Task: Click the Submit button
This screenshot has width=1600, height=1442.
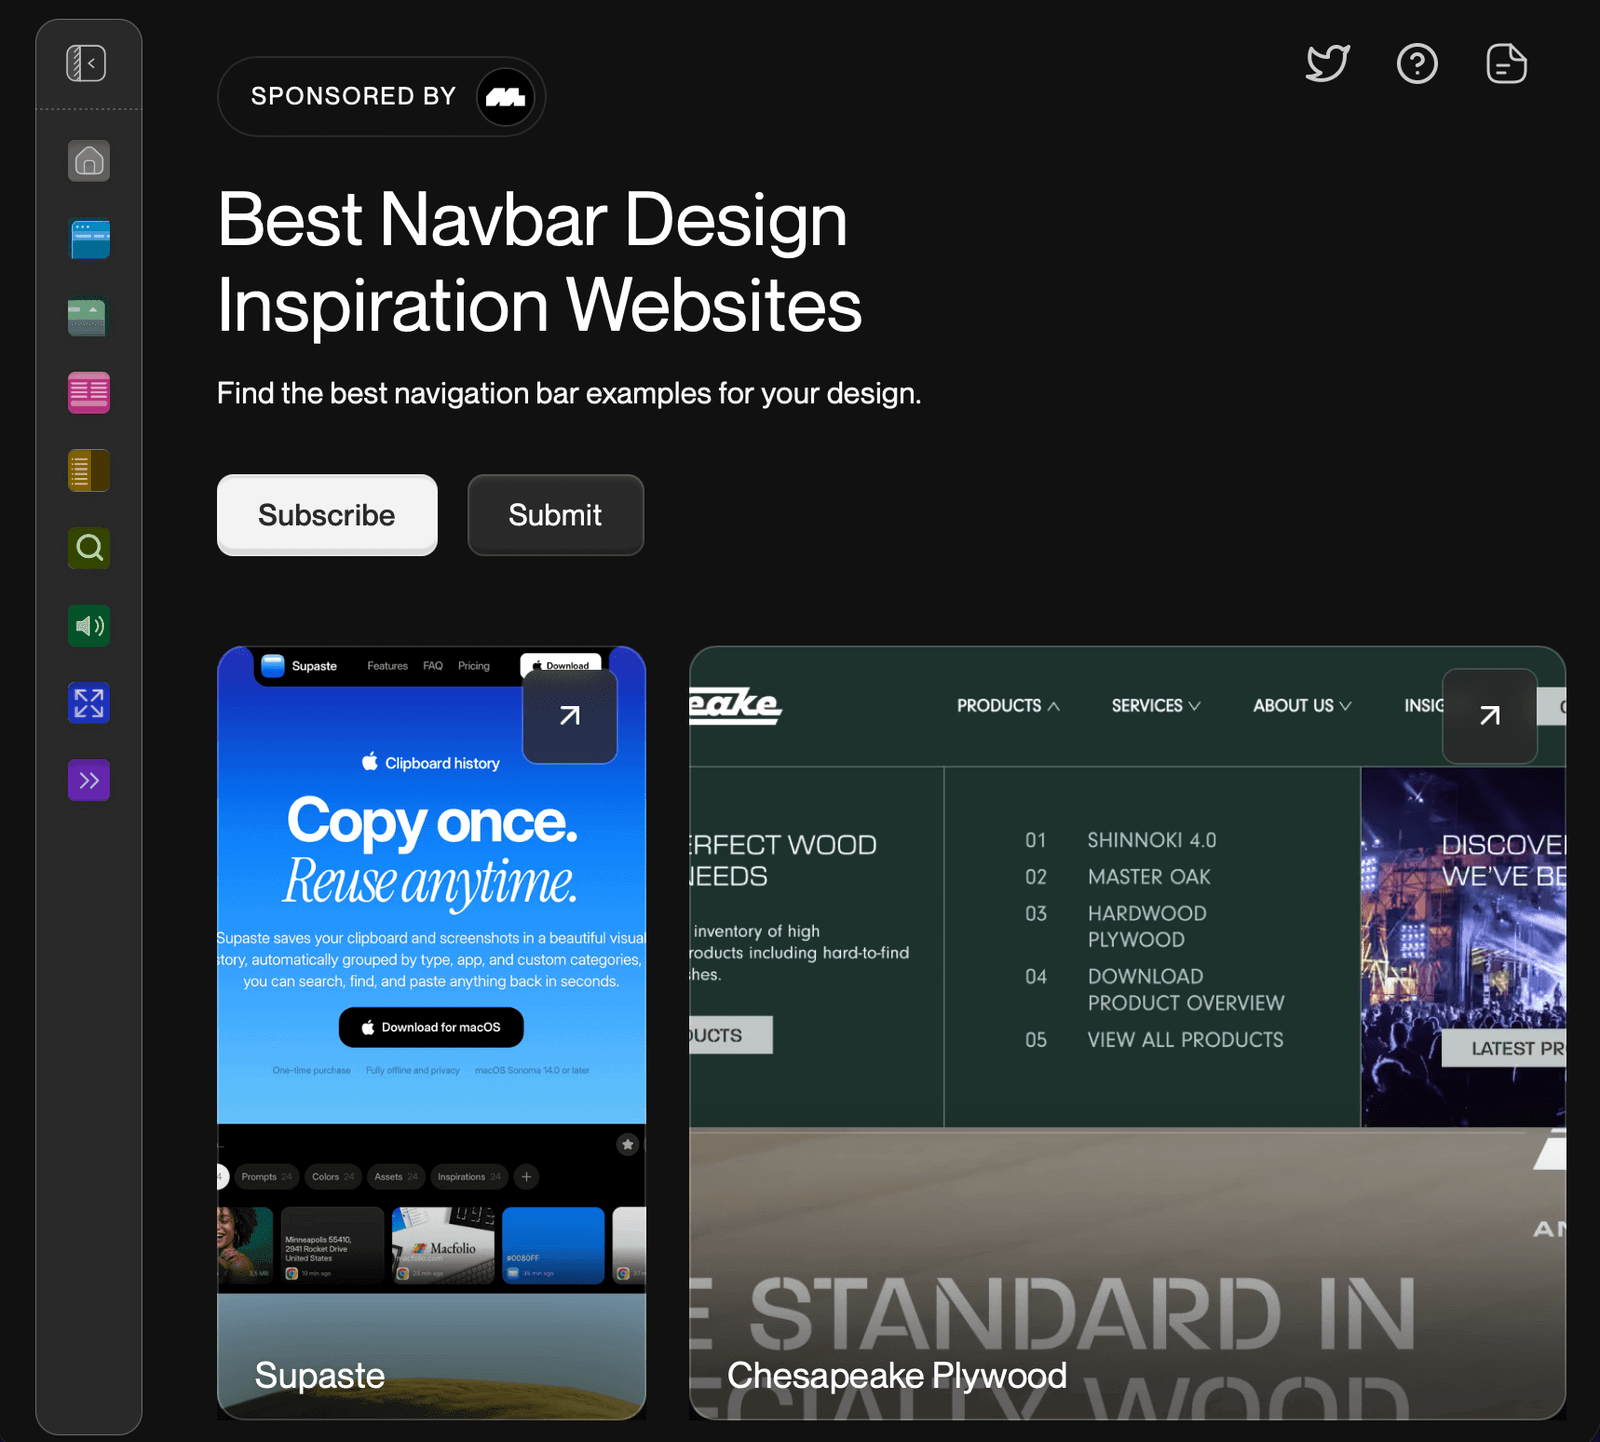Action: (x=556, y=515)
